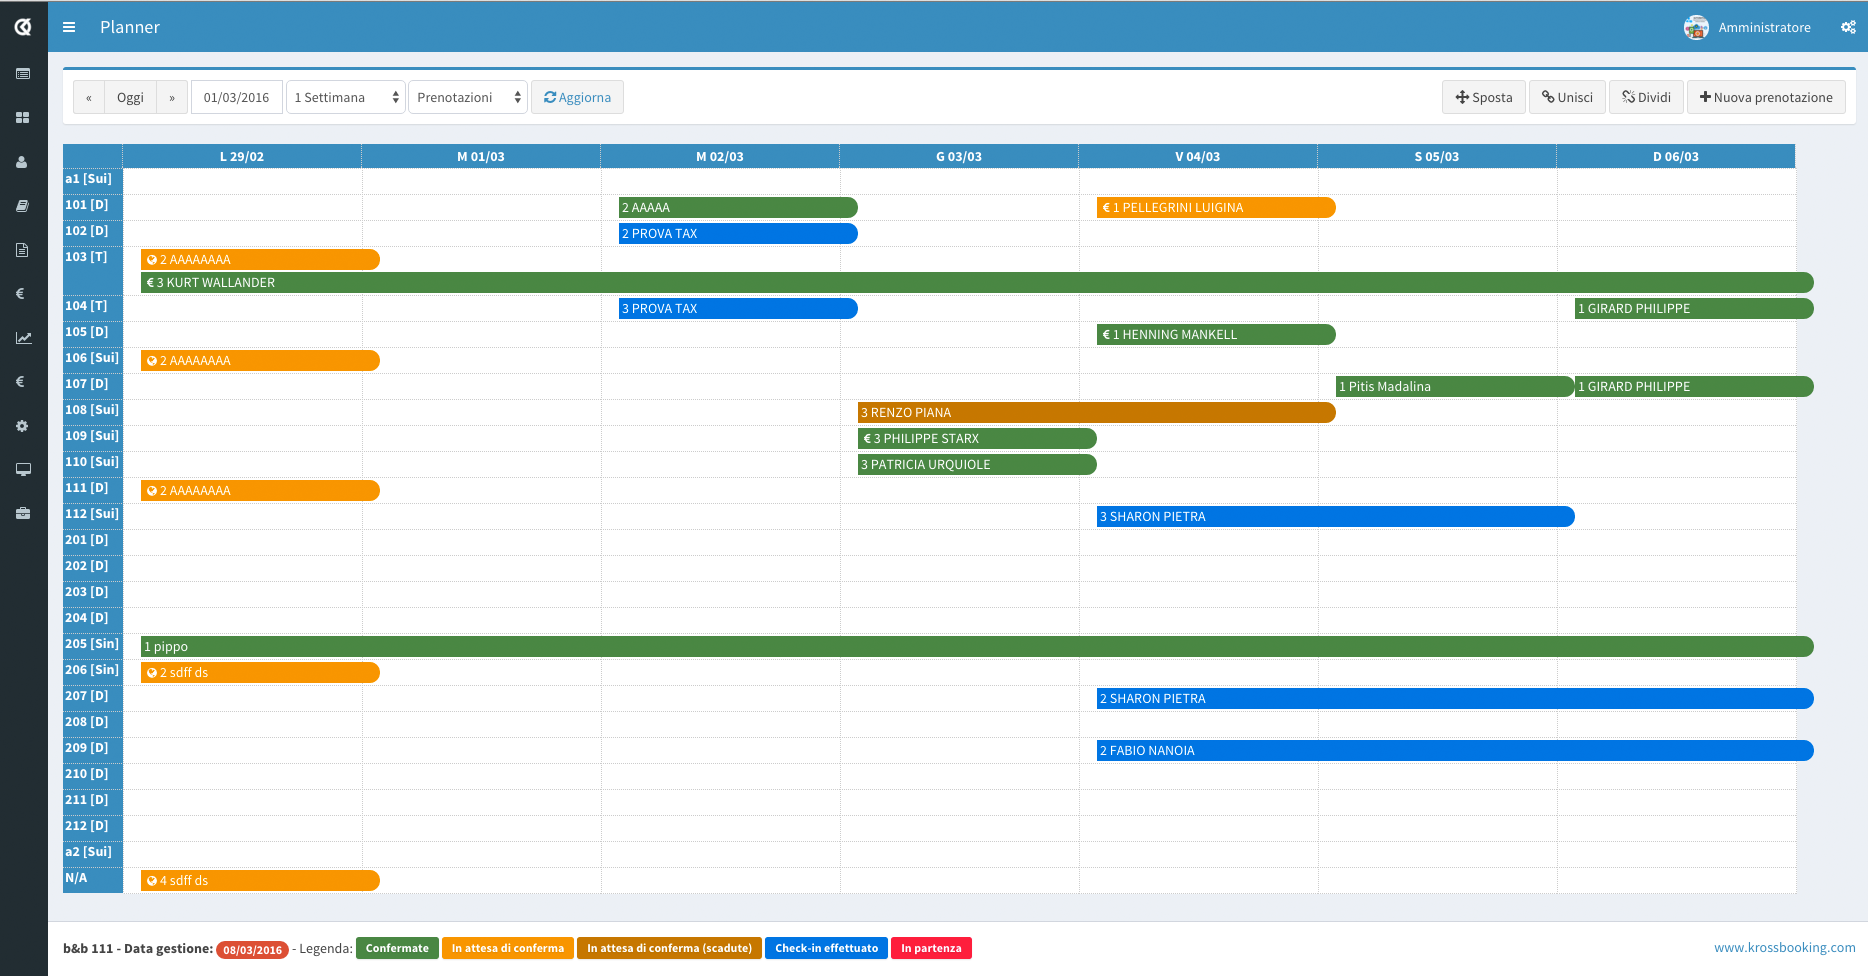Open the 3 SHARON PIETRA booking
The image size is (1868, 976).
[x=1336, y=516]
